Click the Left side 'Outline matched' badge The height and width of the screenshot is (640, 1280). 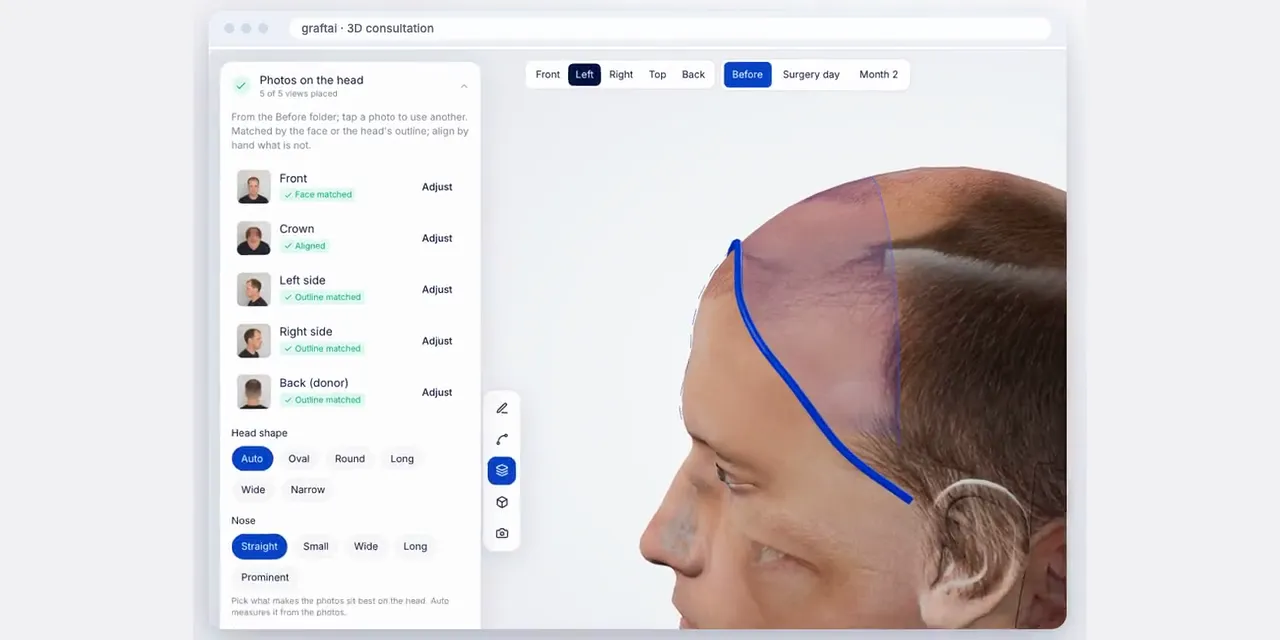click(x=322, y=297)
